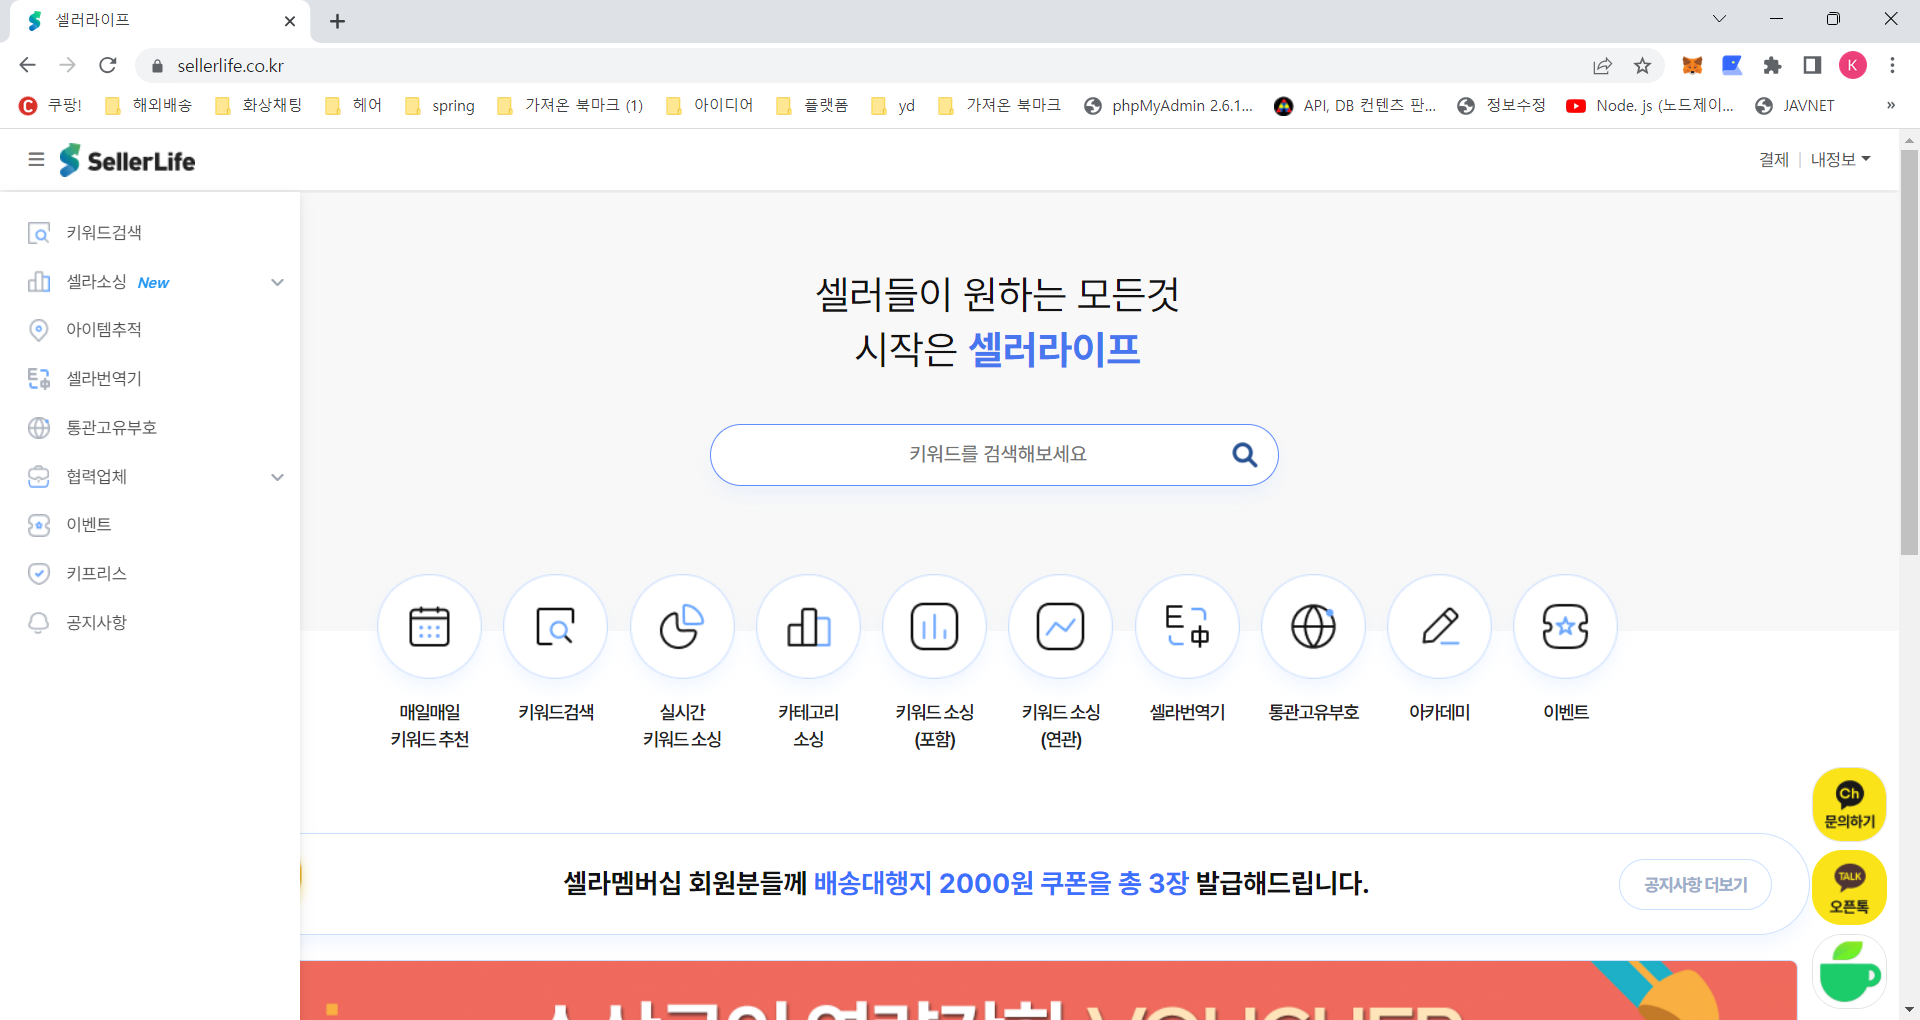
Task: Open the tab search chevron dropdown
Action: [1719, 19]
